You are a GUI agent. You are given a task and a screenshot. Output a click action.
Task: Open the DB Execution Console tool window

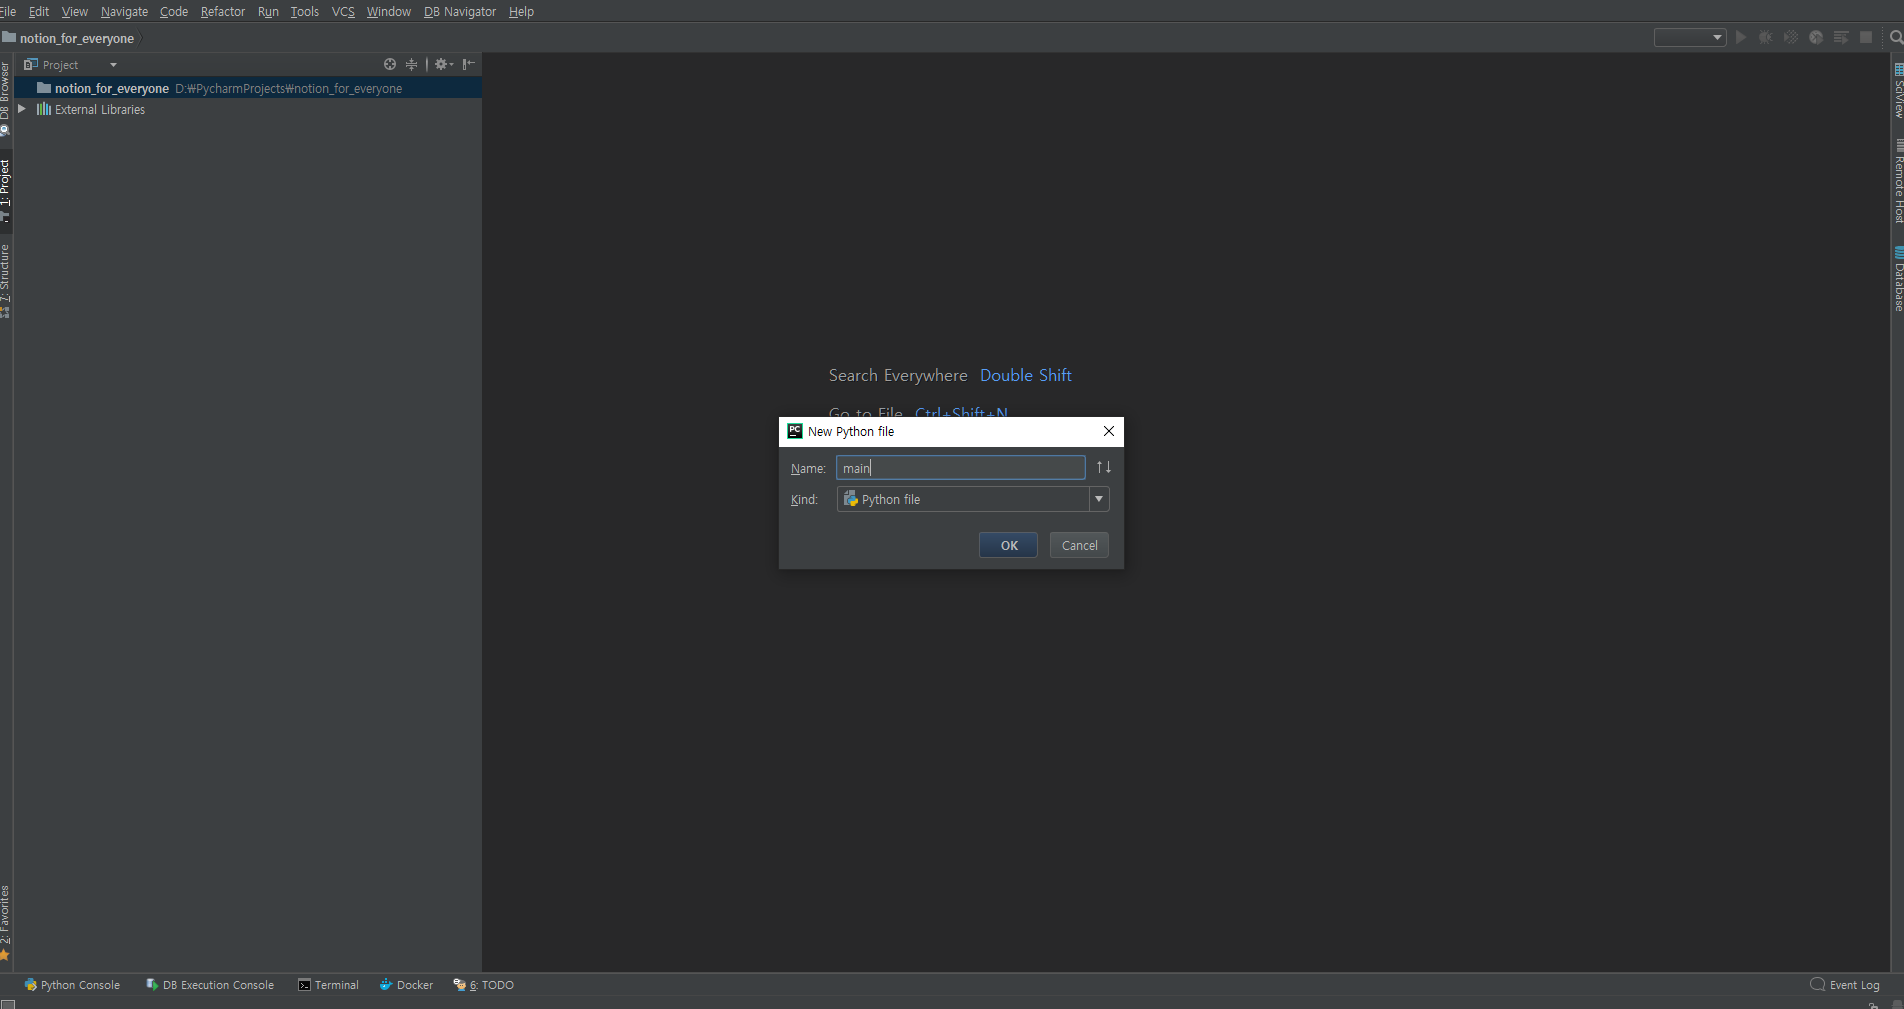[x=210, y=985]
